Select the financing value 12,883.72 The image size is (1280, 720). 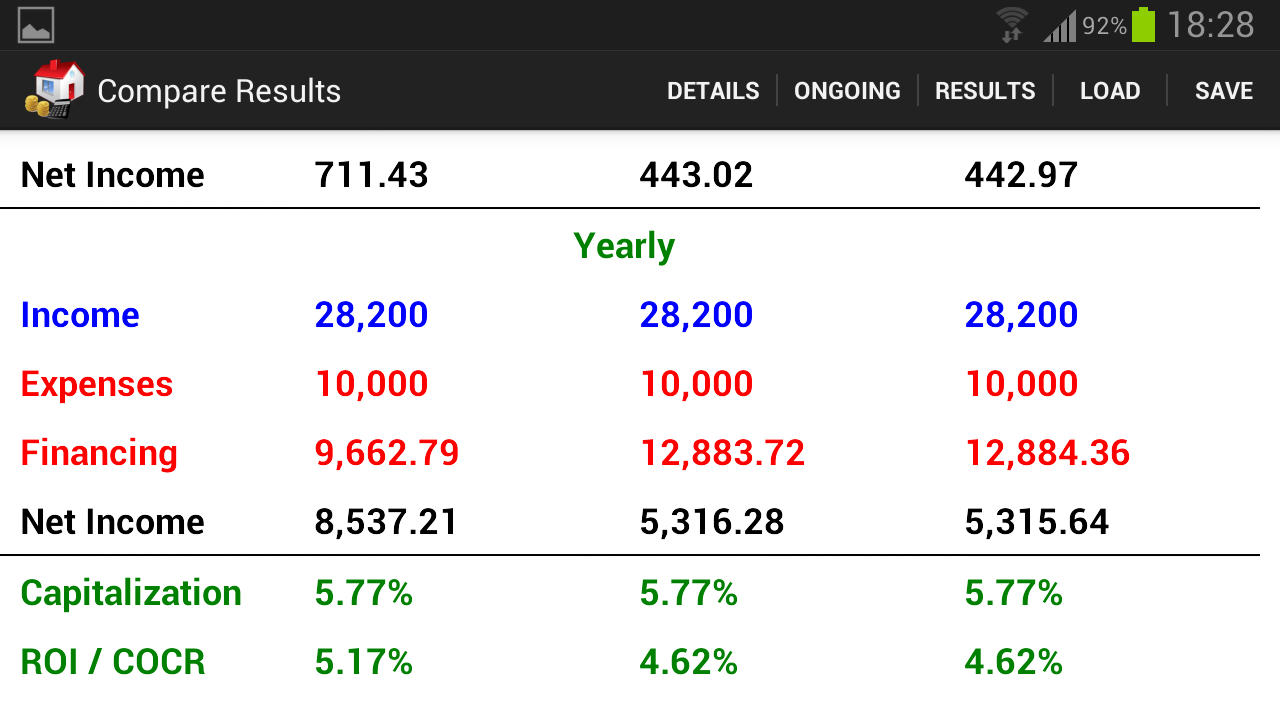coord(722,453)
